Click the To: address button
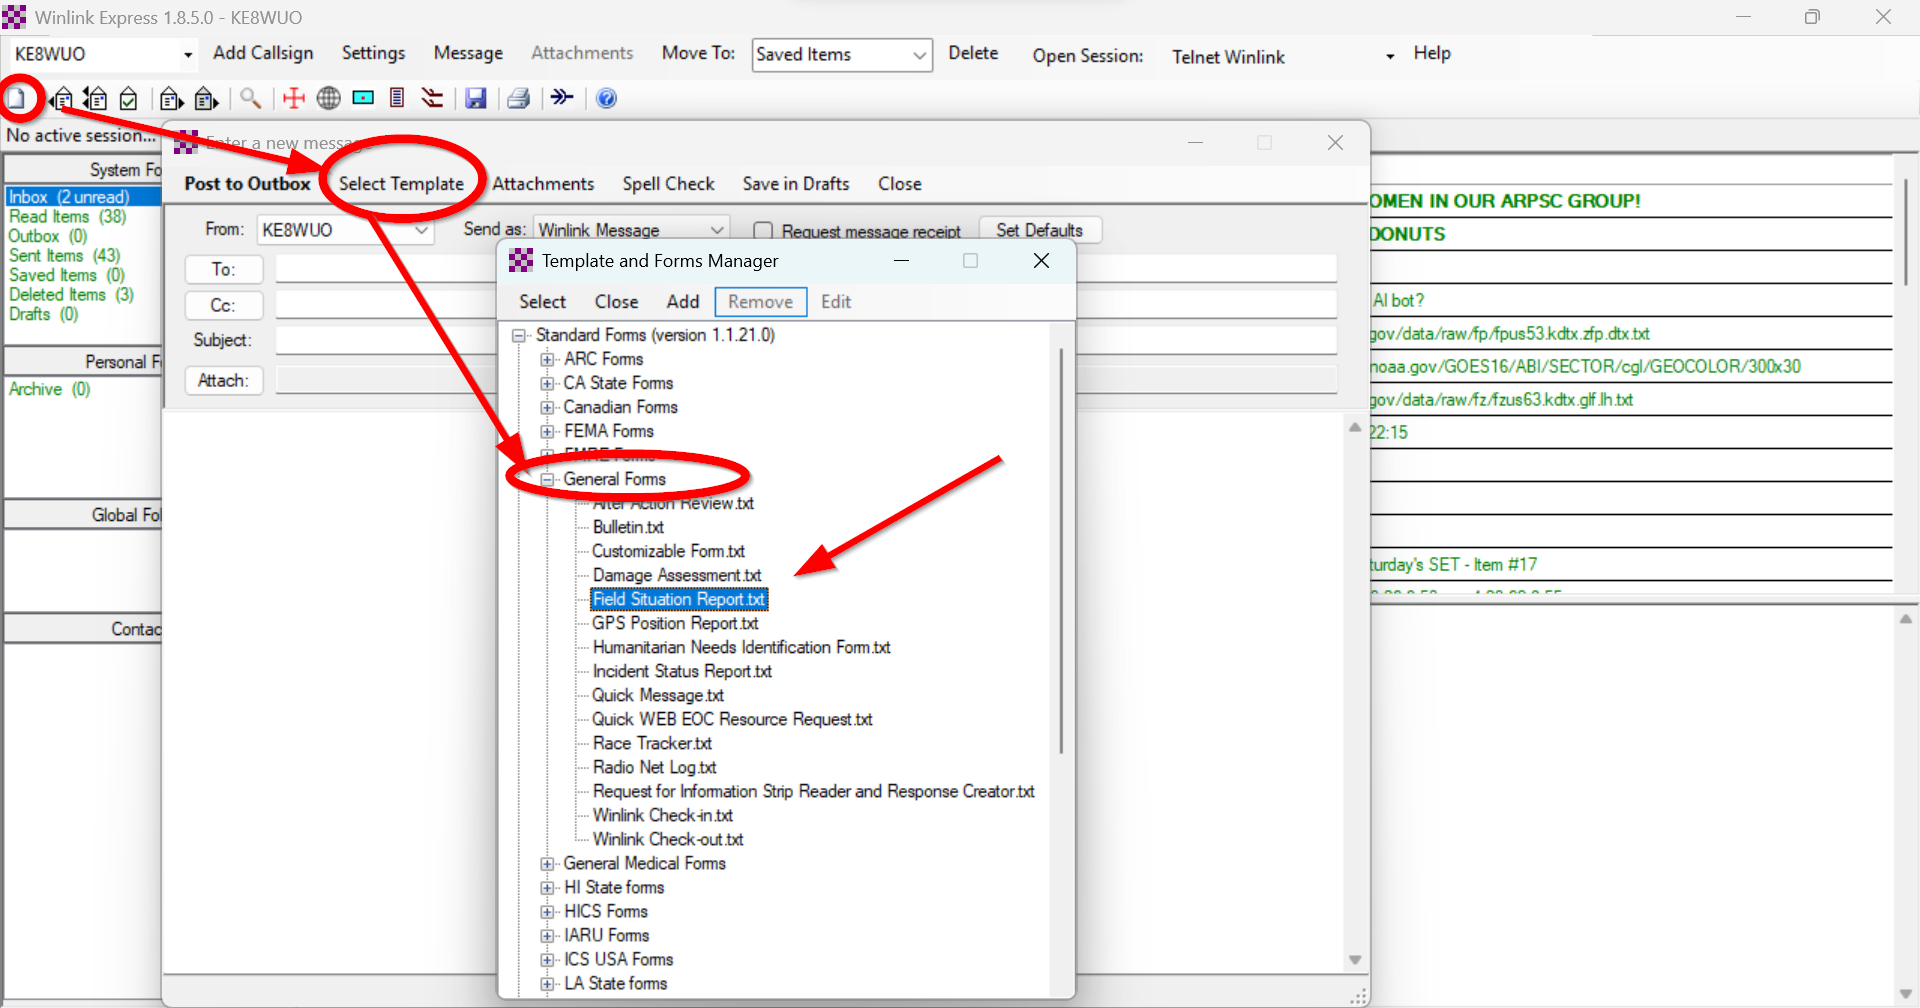Image resolution: width=1920 pixels, height=1008 pixels. (224, 269)
